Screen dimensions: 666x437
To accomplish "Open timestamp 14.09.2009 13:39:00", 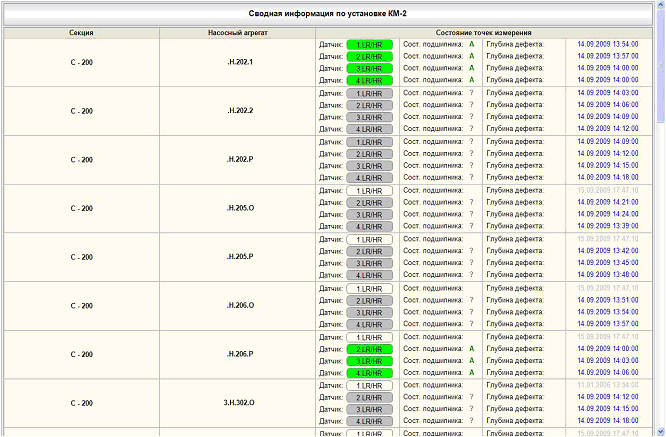I will pyautogui.click(x=608, y=226).
